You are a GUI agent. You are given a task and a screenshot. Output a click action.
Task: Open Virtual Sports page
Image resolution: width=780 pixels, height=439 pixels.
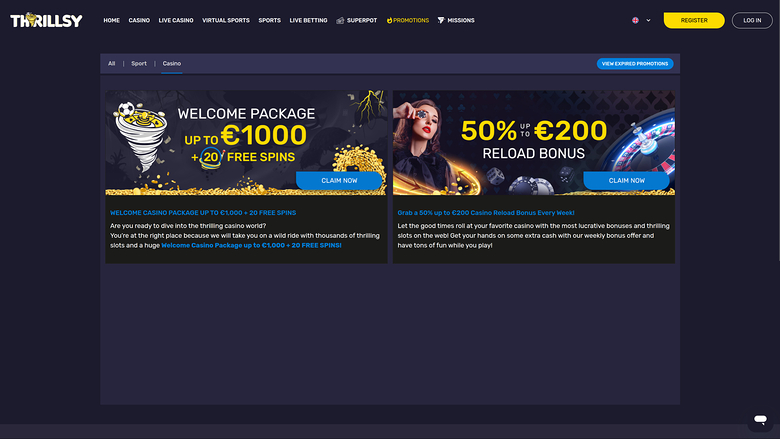[226, 20]
